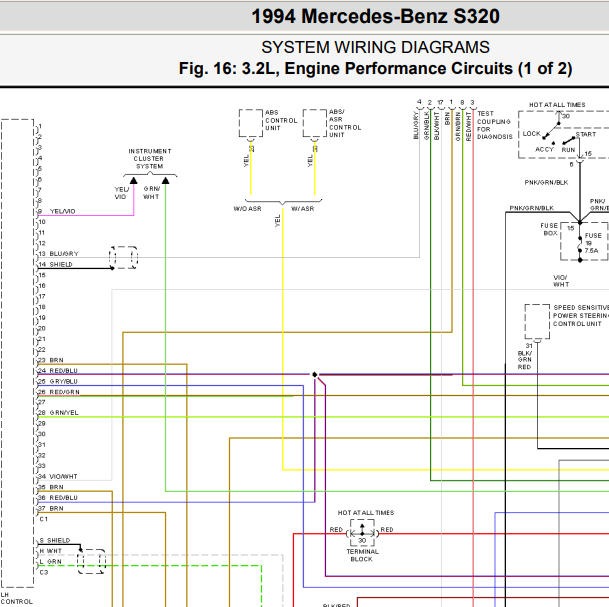This screenshot has height=607, width=609.
Task: Click the terminal block 30 symbol
Action: click(x=362, y=533)
